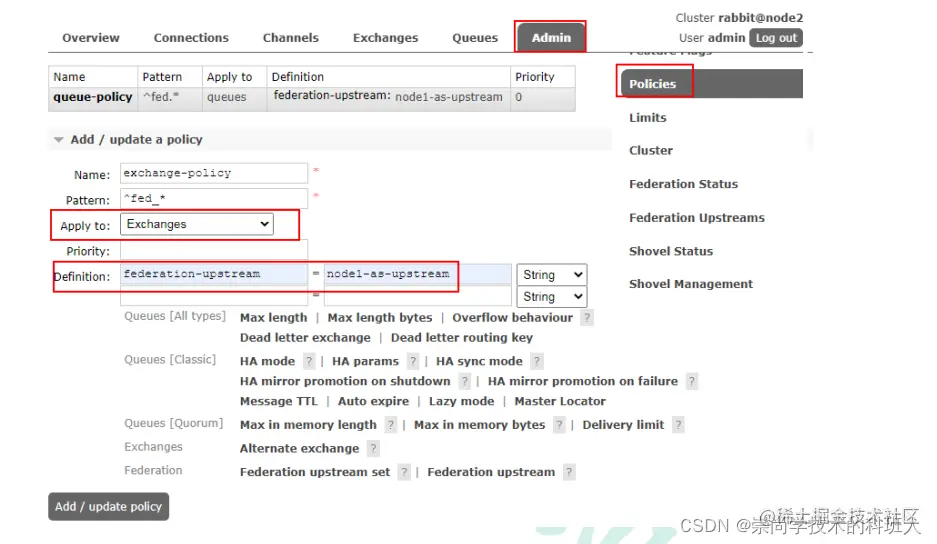Click the Federation upstream set shortcut
This screenshot has height=544, width=937.
click(x=315, y=472)
